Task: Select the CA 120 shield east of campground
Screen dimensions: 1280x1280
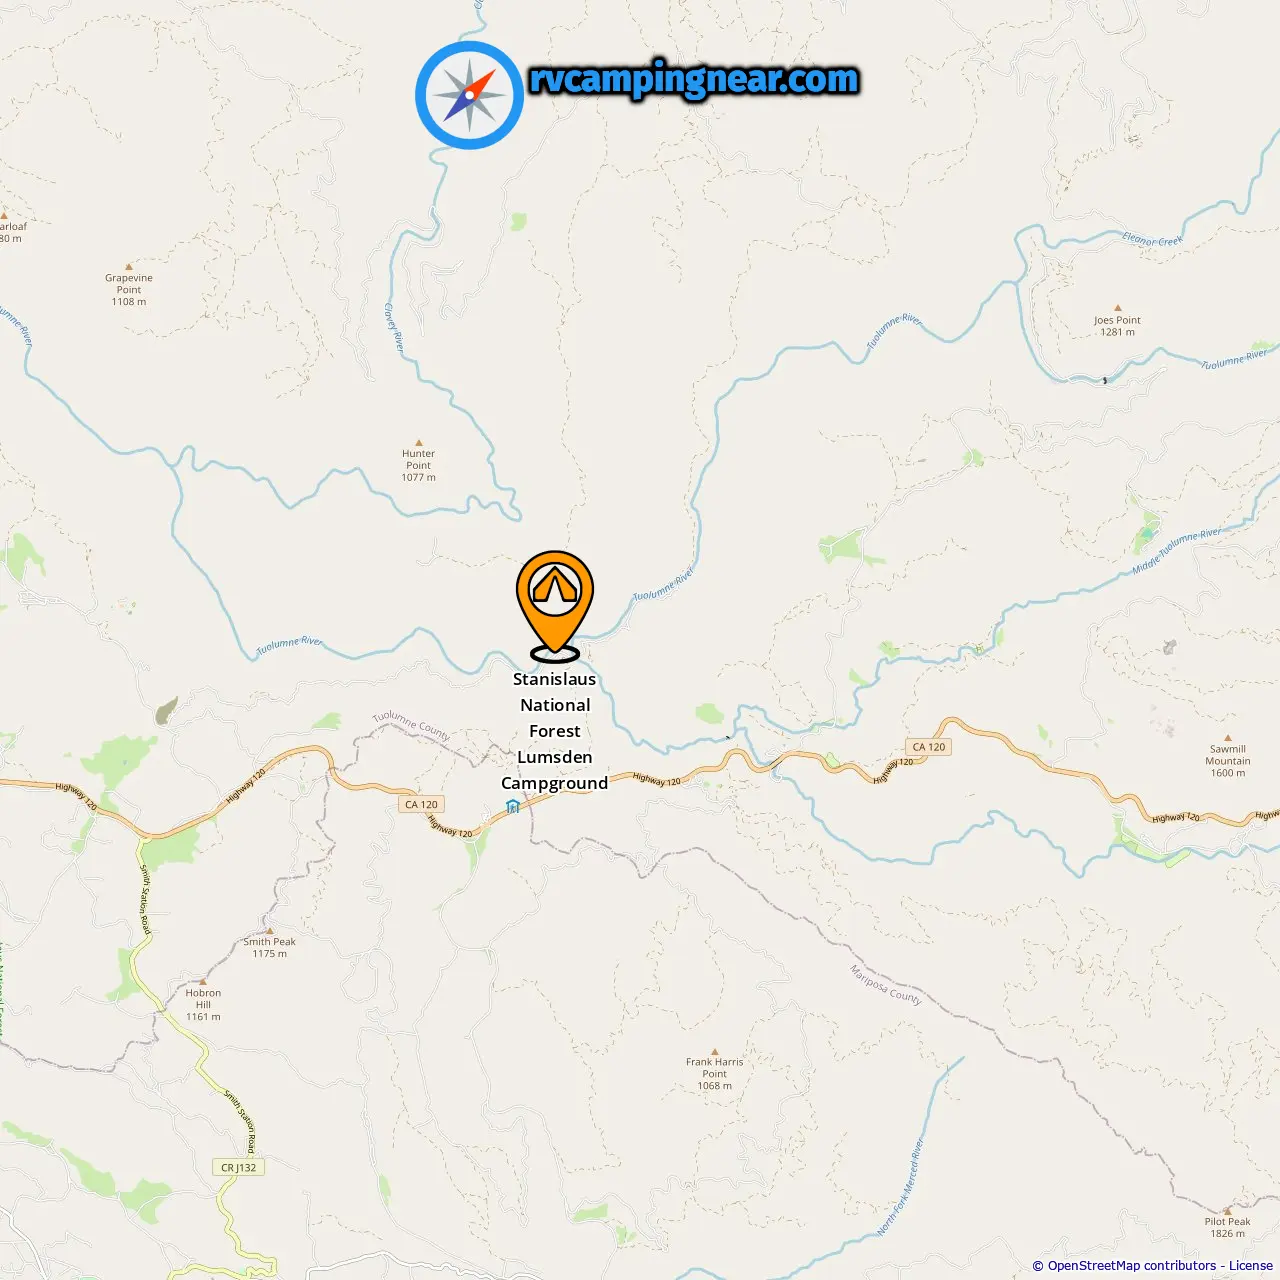Action: [x=929, y=747]
